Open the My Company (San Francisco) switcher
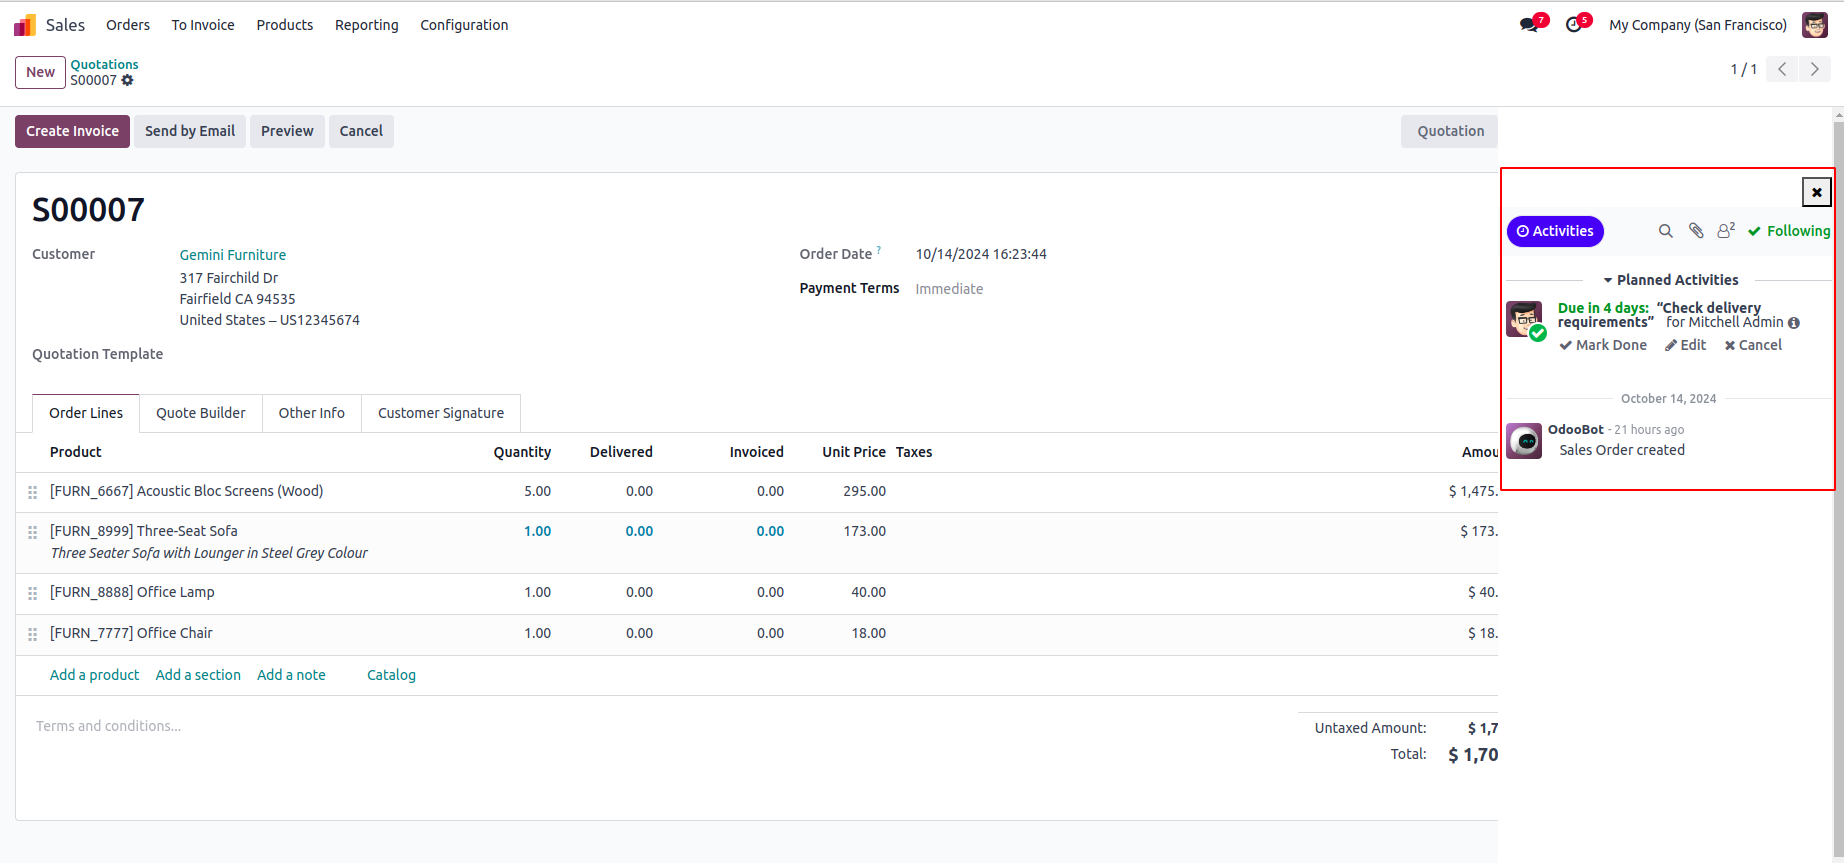 click(x=1697, y=25)
